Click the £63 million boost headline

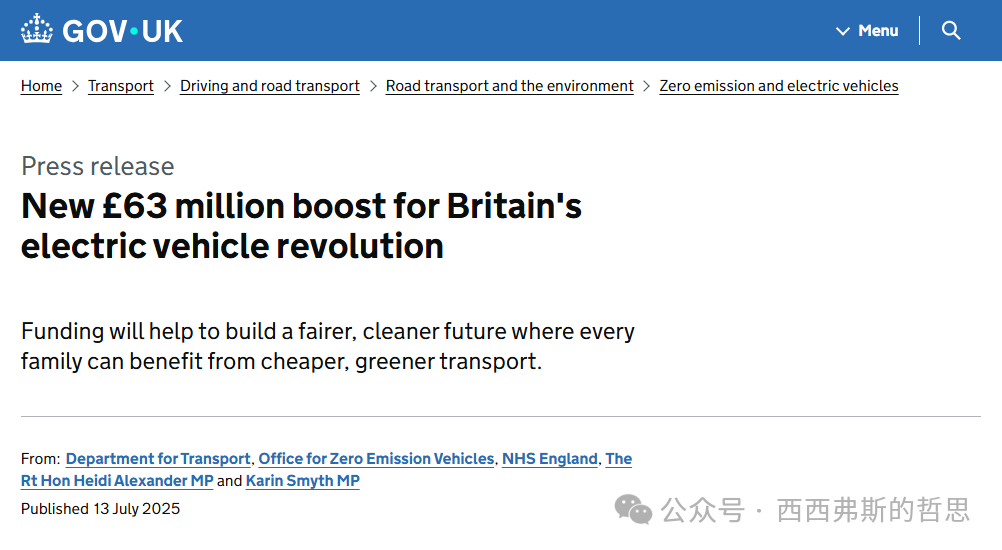click(x=301, y=225)
